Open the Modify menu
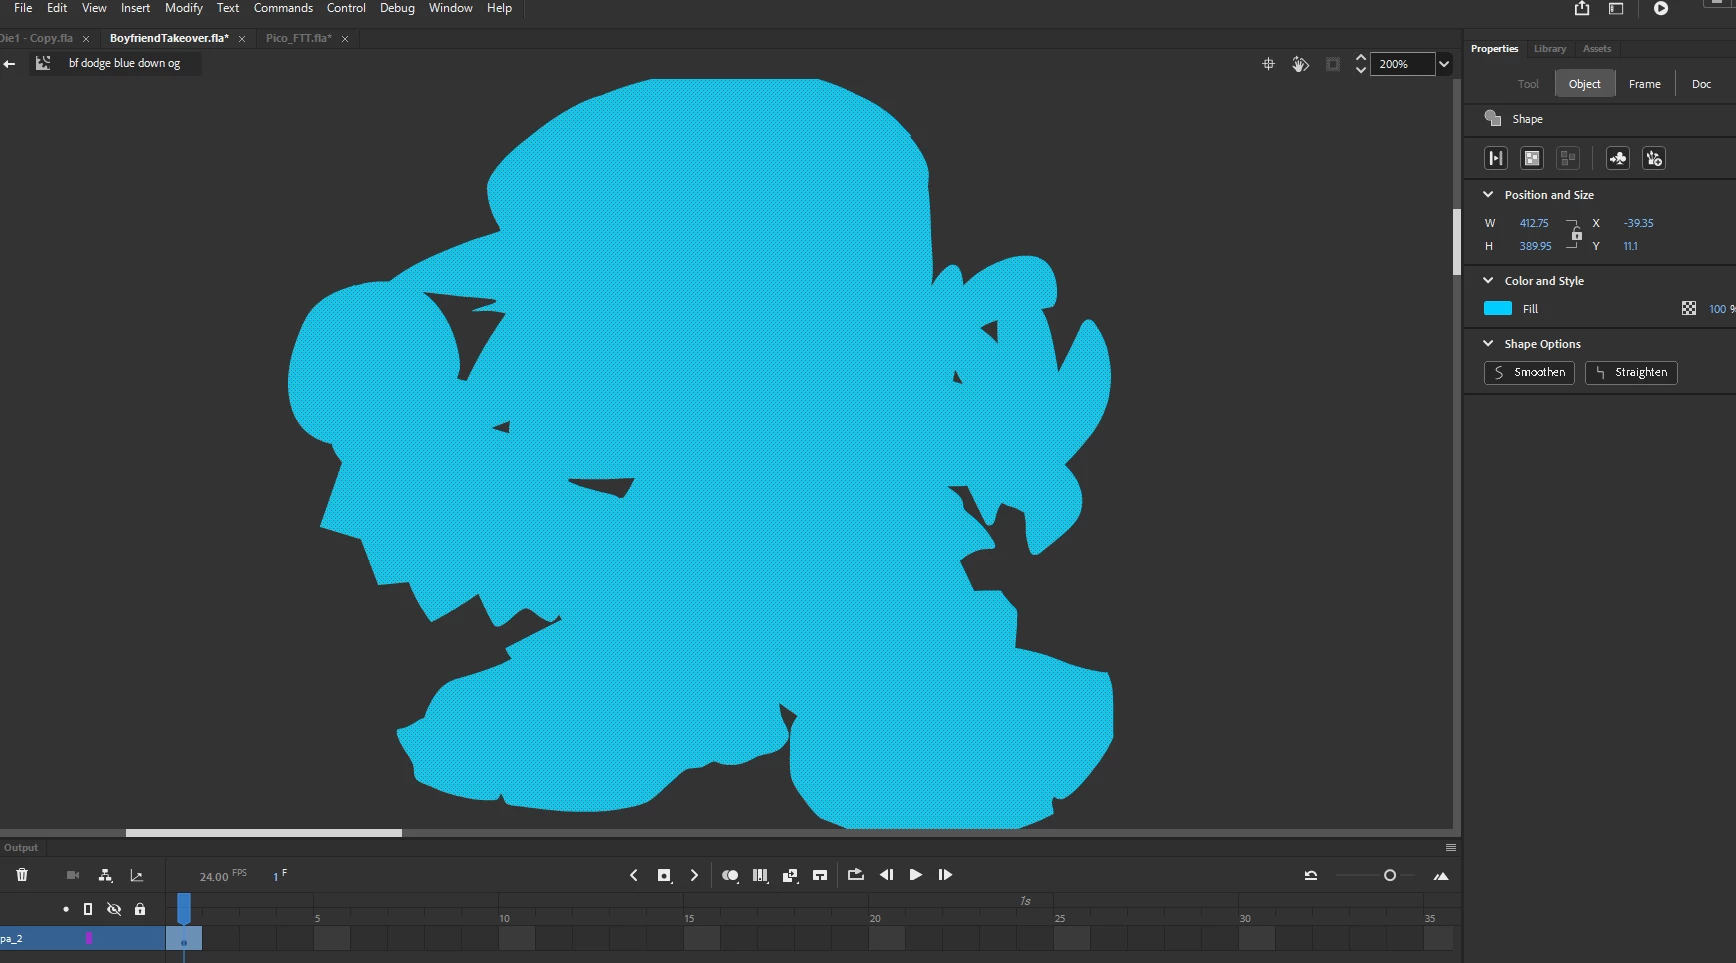Viewport: 1736px width, 963px height. pyautogui.click(x=184, y=8)
